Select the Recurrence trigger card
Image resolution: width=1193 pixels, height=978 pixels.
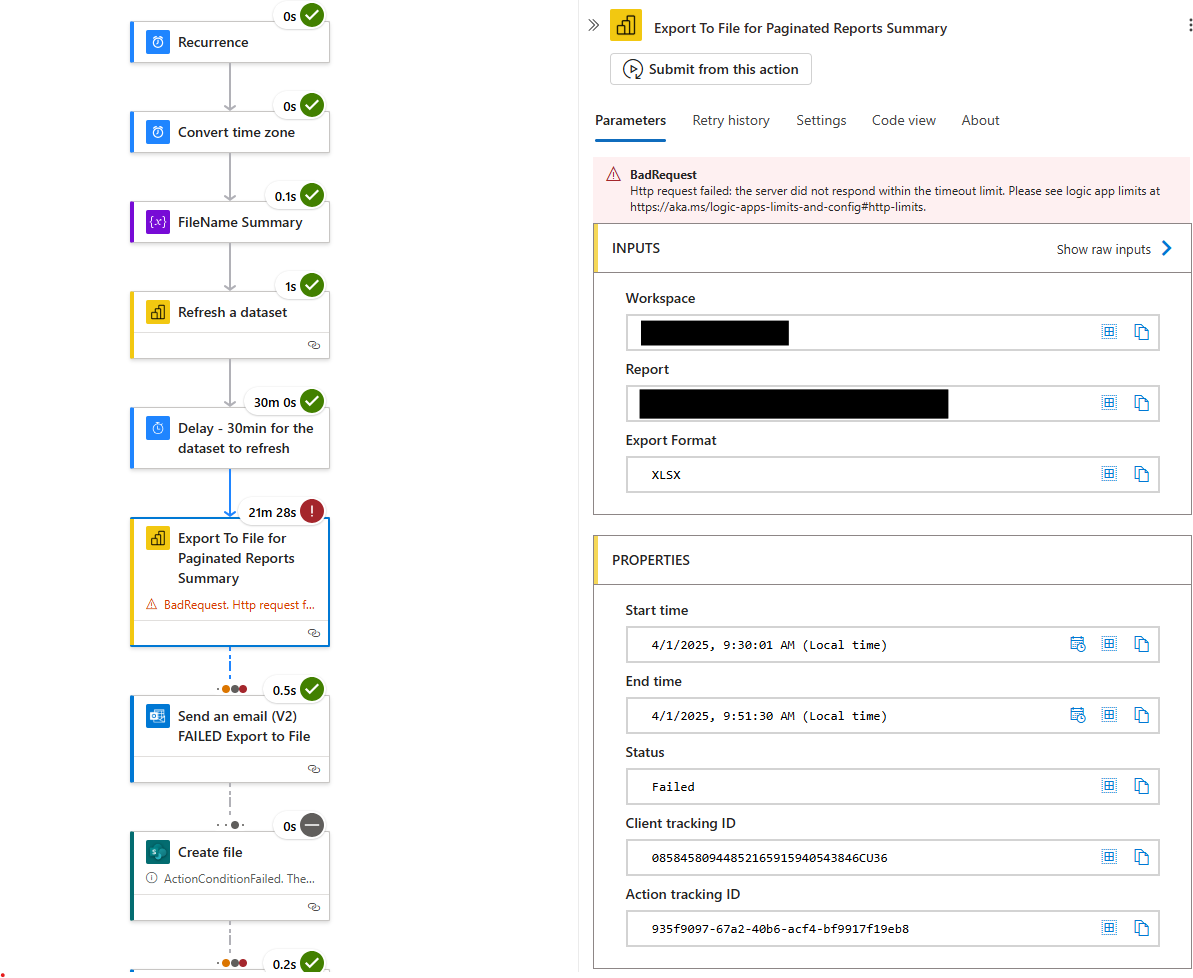[x=230, y=42]
